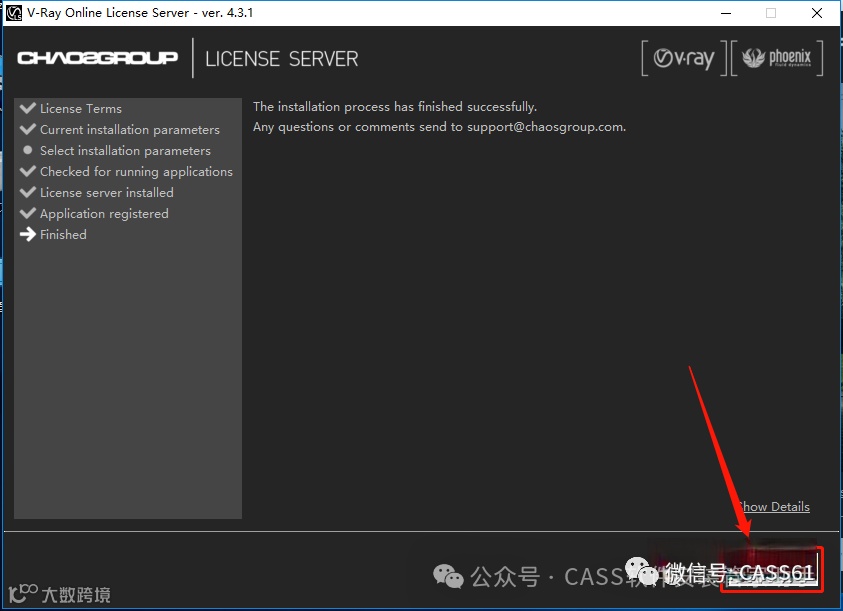Screen dimensions: 843x611
Task: Close the V-Ray License Server window
Action: pyautogui.click(x=817, y=13)
